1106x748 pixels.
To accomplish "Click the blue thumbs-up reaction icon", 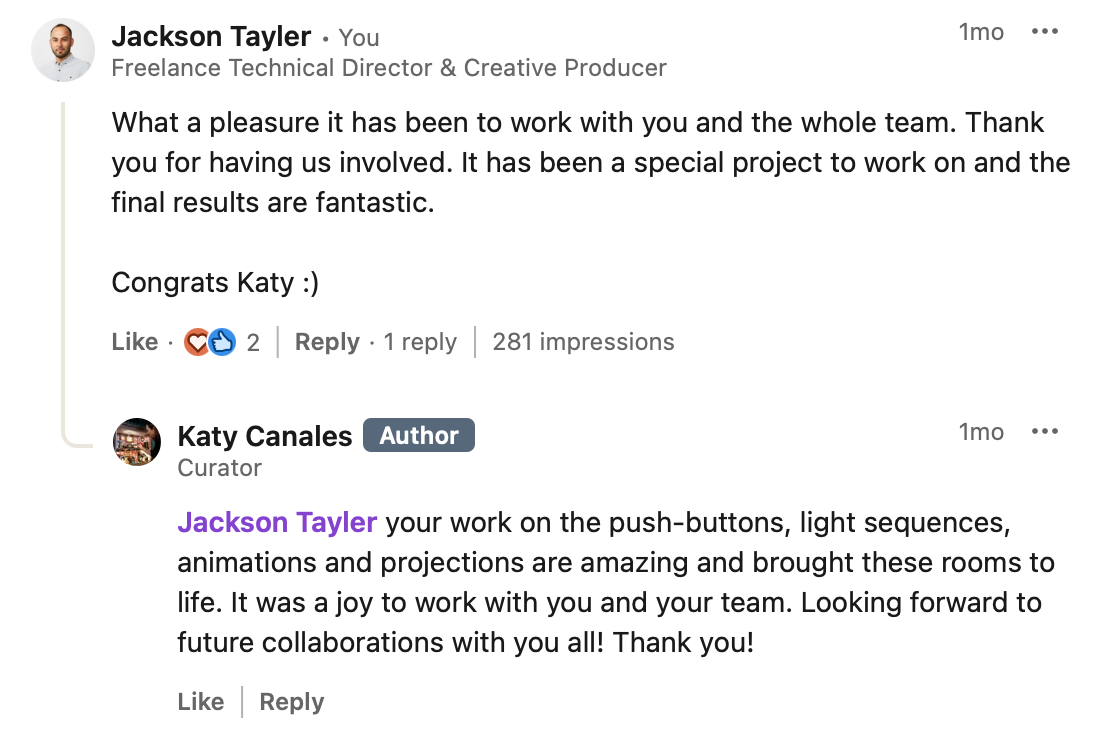I will click(221, 342).
